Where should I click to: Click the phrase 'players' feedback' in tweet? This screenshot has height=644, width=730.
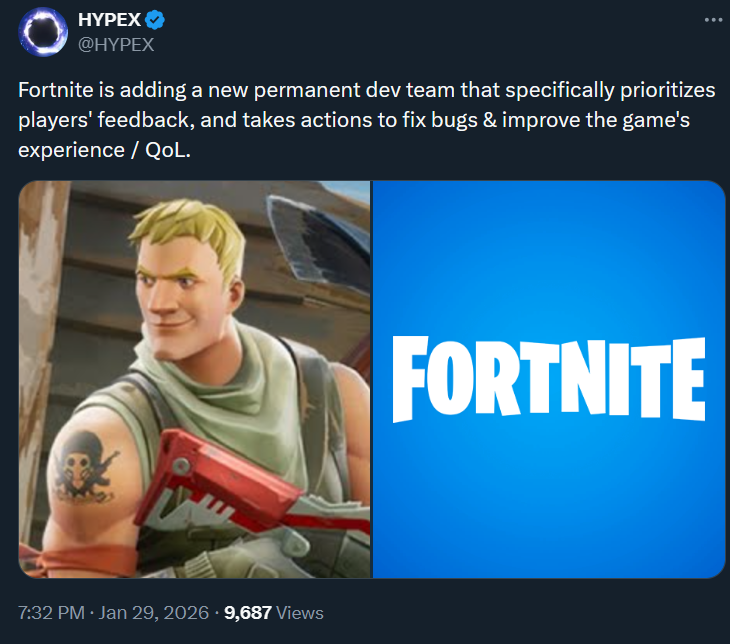[104, 120]
